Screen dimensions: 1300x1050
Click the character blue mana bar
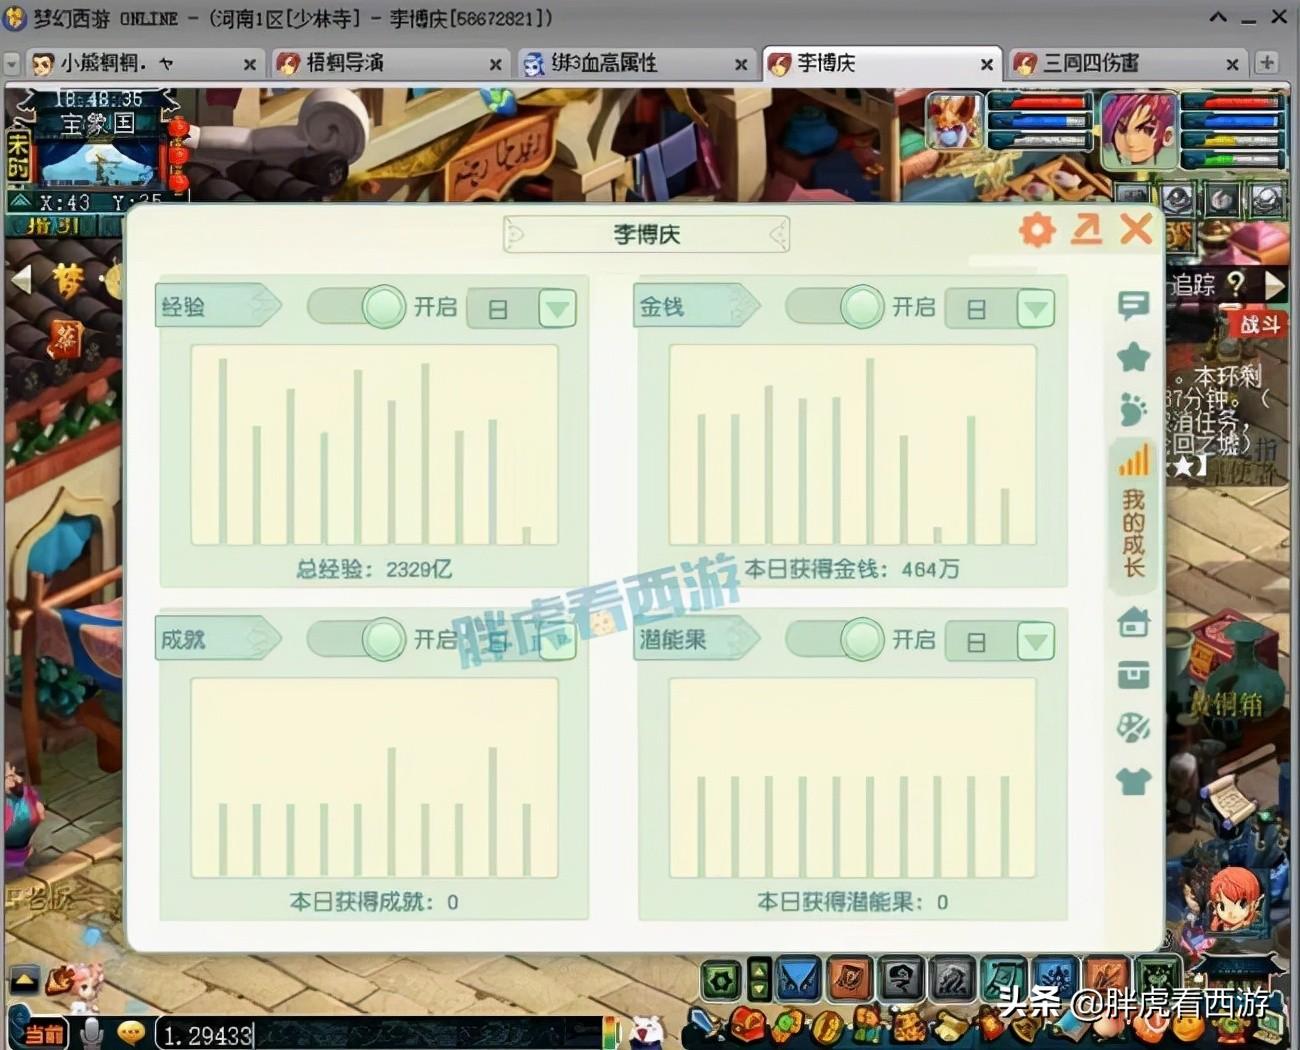coord(1232,121)
